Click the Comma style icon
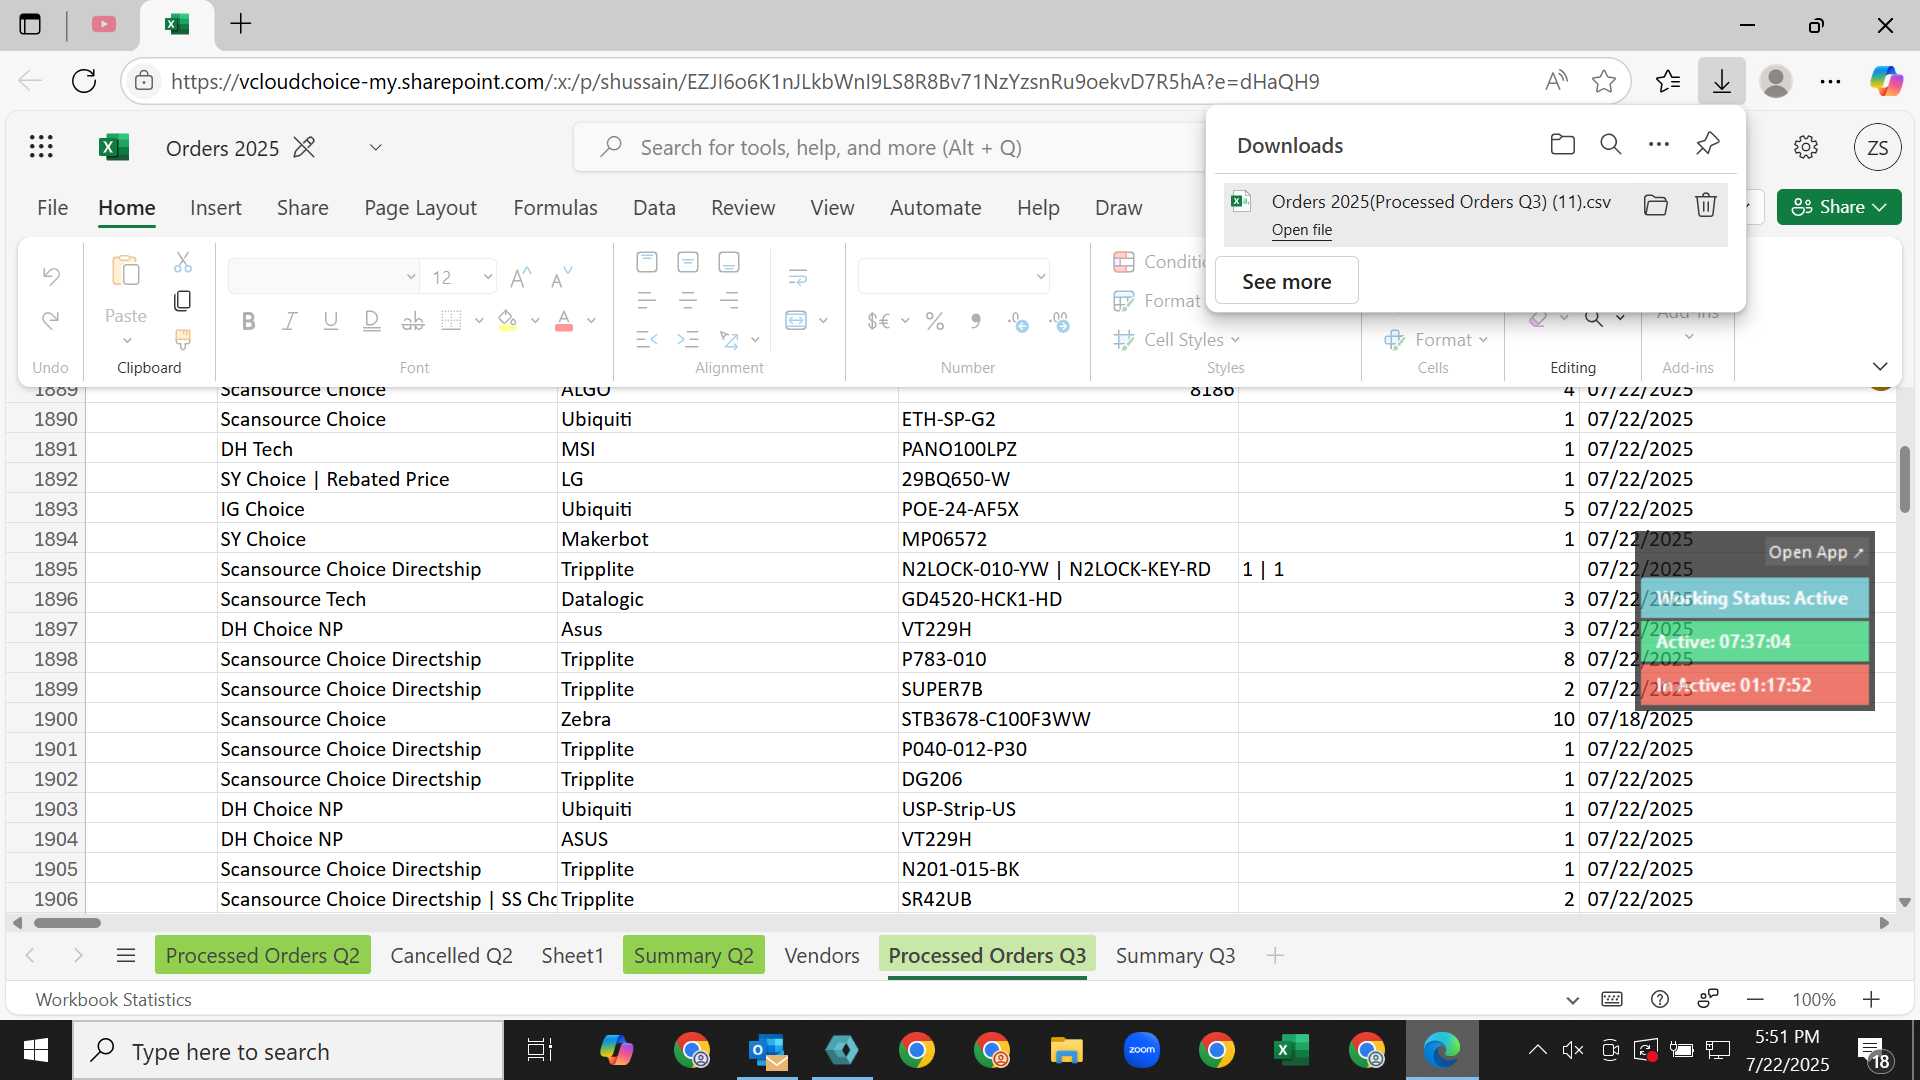 pyautogui.click(x=976, y=321)
